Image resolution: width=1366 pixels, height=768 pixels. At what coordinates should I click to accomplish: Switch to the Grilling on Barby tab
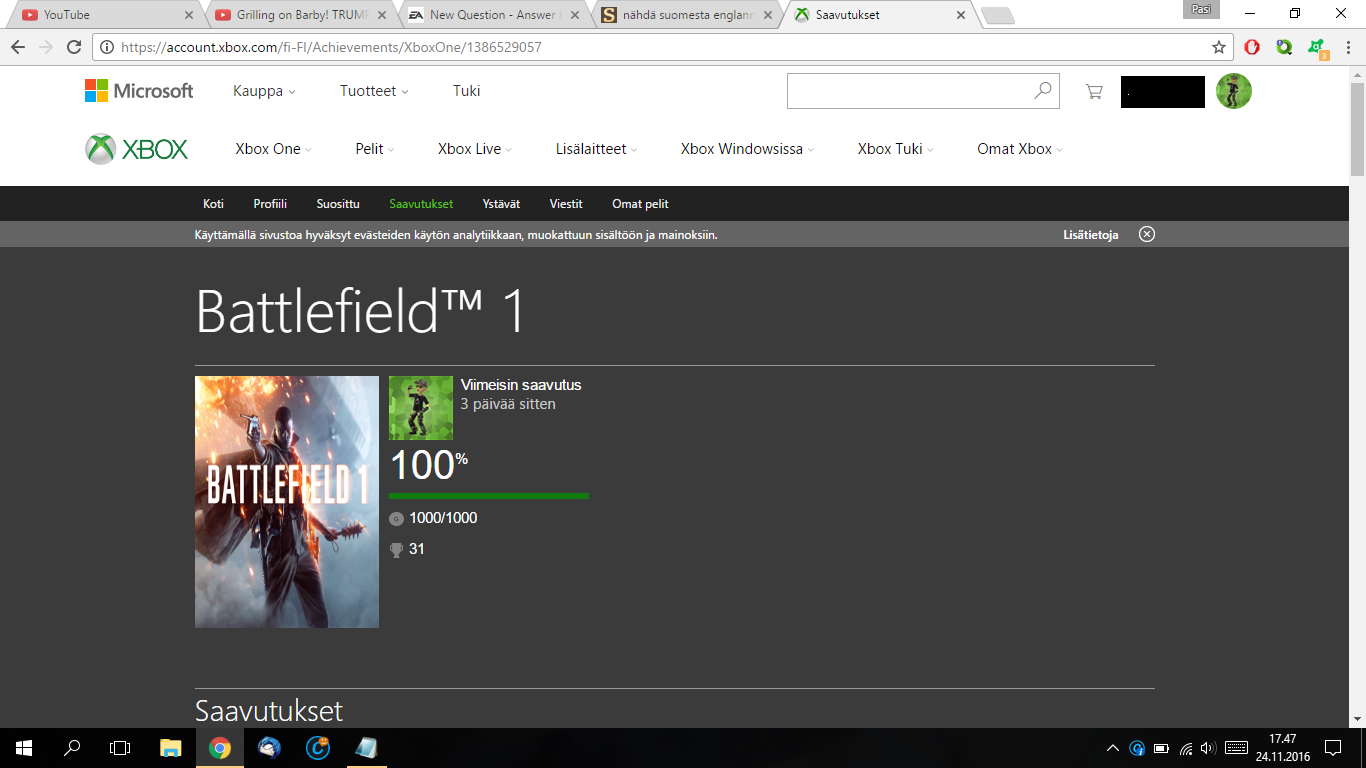click(x=300, y=15)
